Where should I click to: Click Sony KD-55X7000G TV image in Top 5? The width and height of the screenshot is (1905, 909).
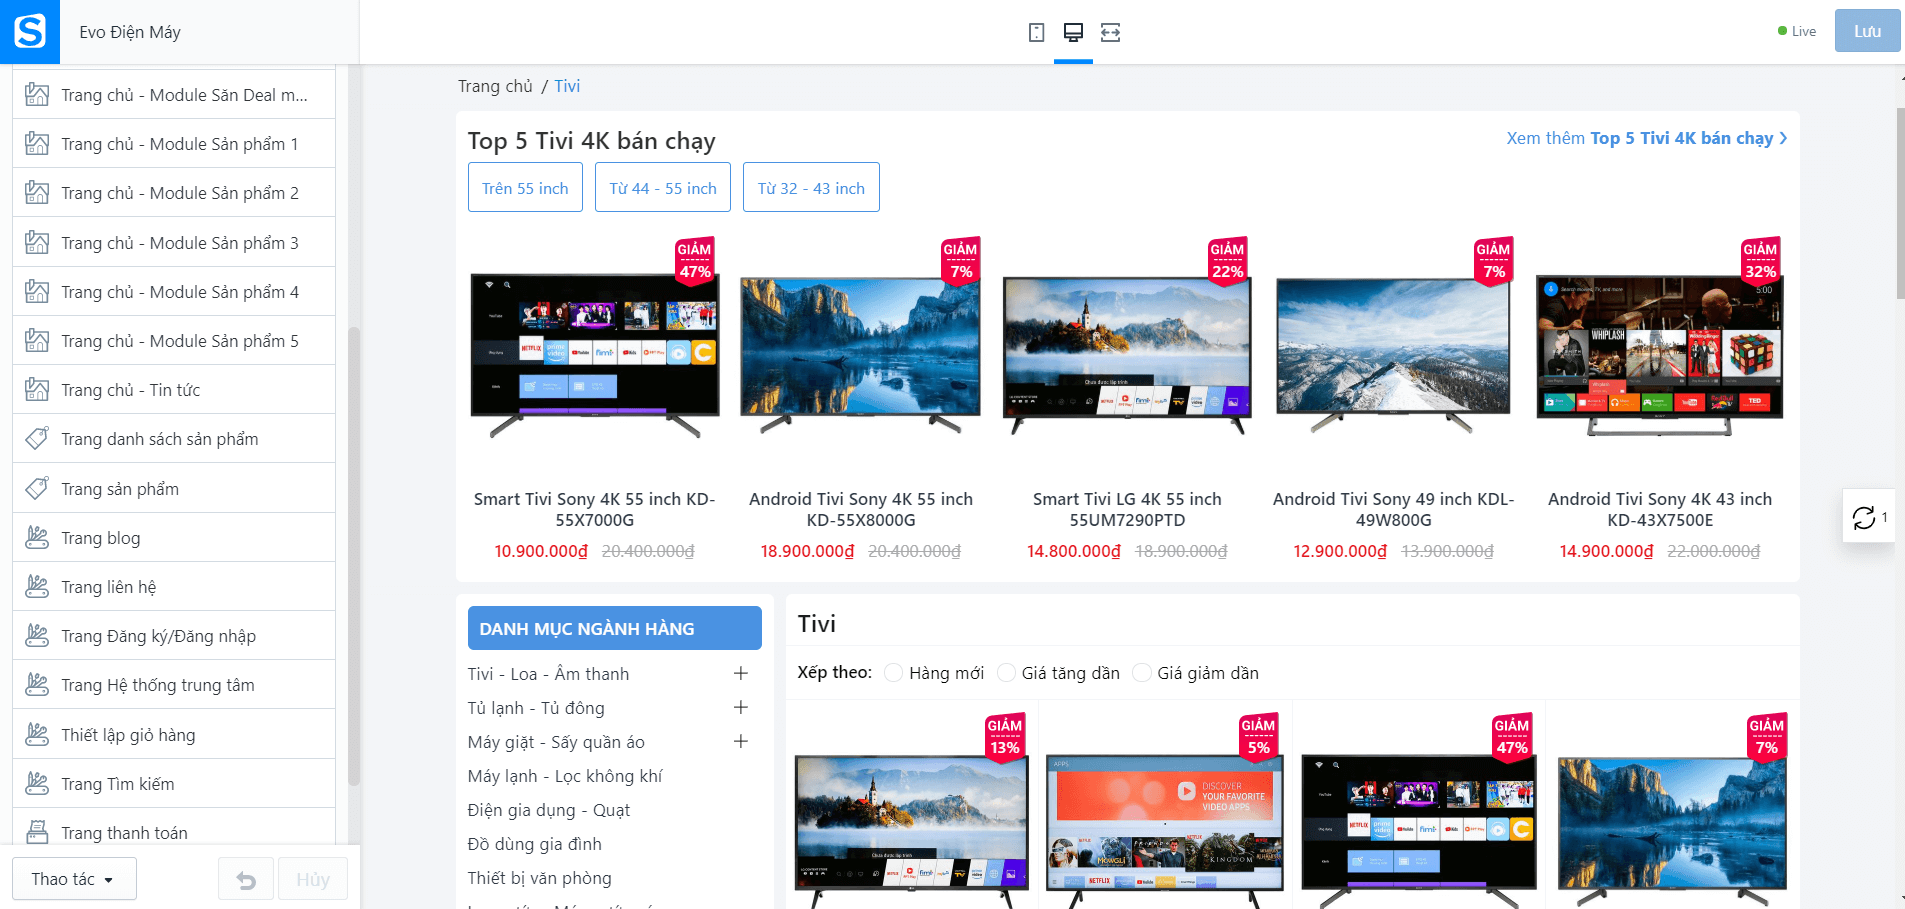[x=595, y=355]
